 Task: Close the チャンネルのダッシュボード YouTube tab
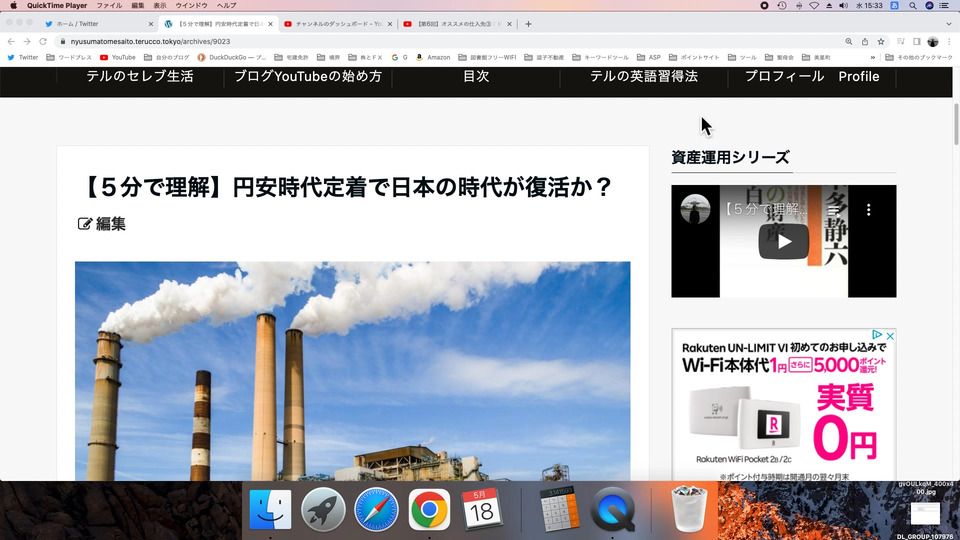point(390,24)
